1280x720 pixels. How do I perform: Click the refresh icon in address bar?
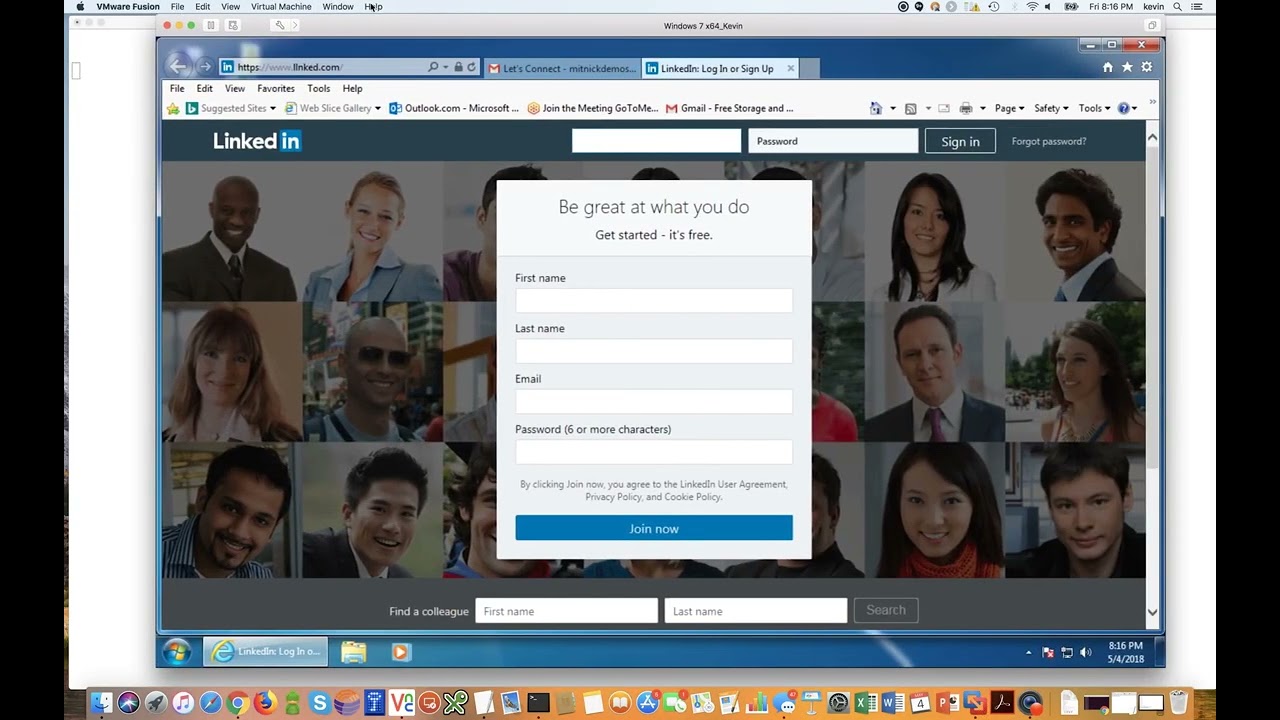tap(471, 67)
